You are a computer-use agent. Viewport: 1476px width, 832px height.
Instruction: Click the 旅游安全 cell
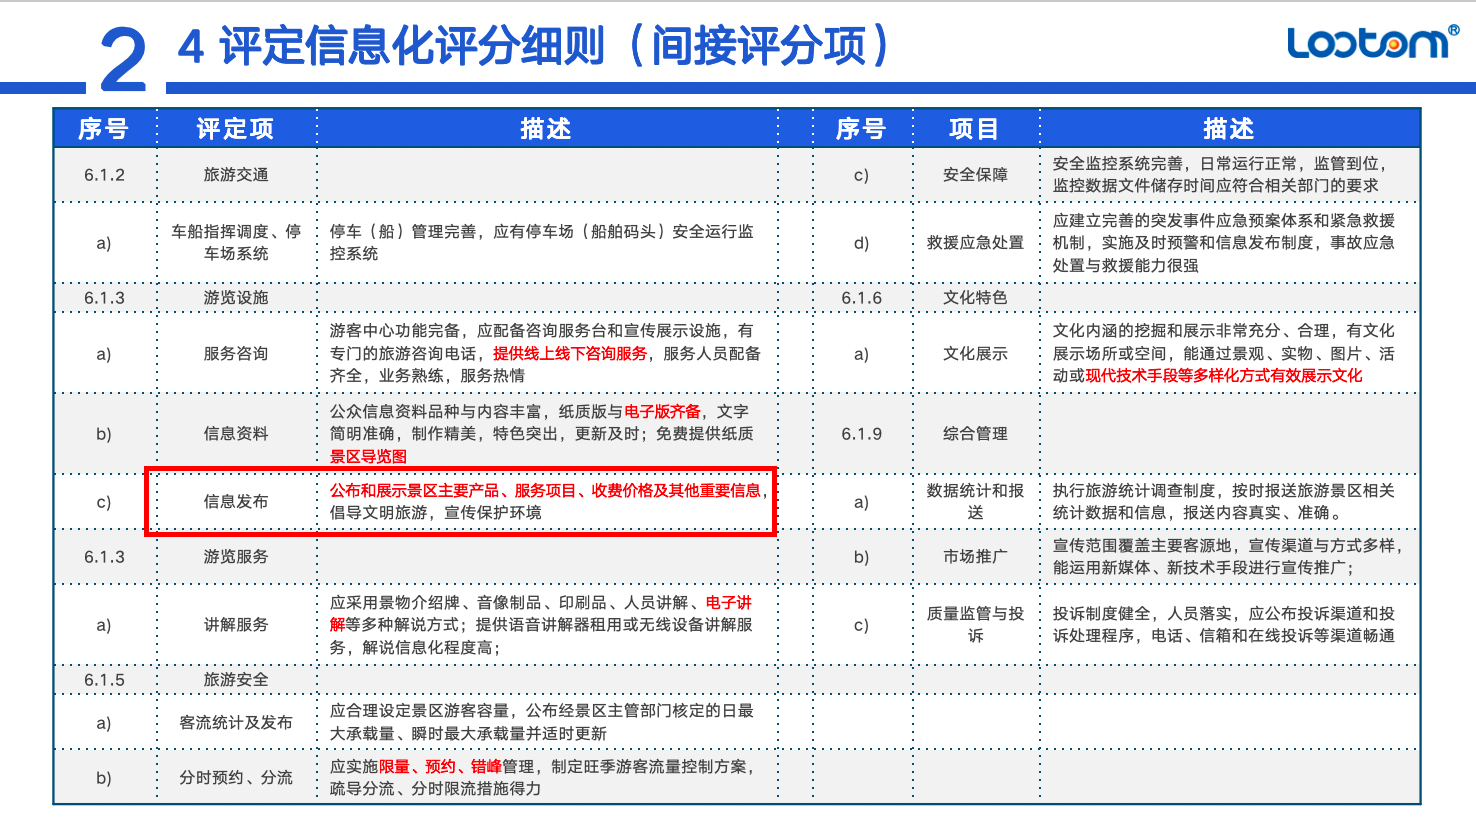[236, 680]
